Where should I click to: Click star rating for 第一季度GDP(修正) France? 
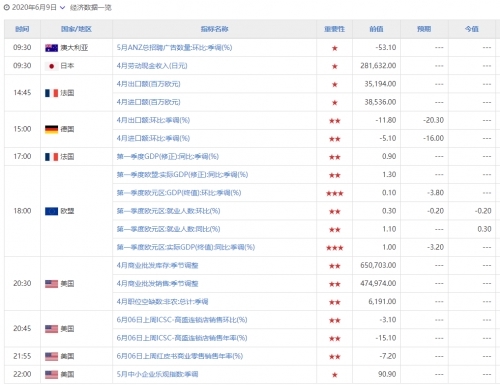(x=335, y=157)
